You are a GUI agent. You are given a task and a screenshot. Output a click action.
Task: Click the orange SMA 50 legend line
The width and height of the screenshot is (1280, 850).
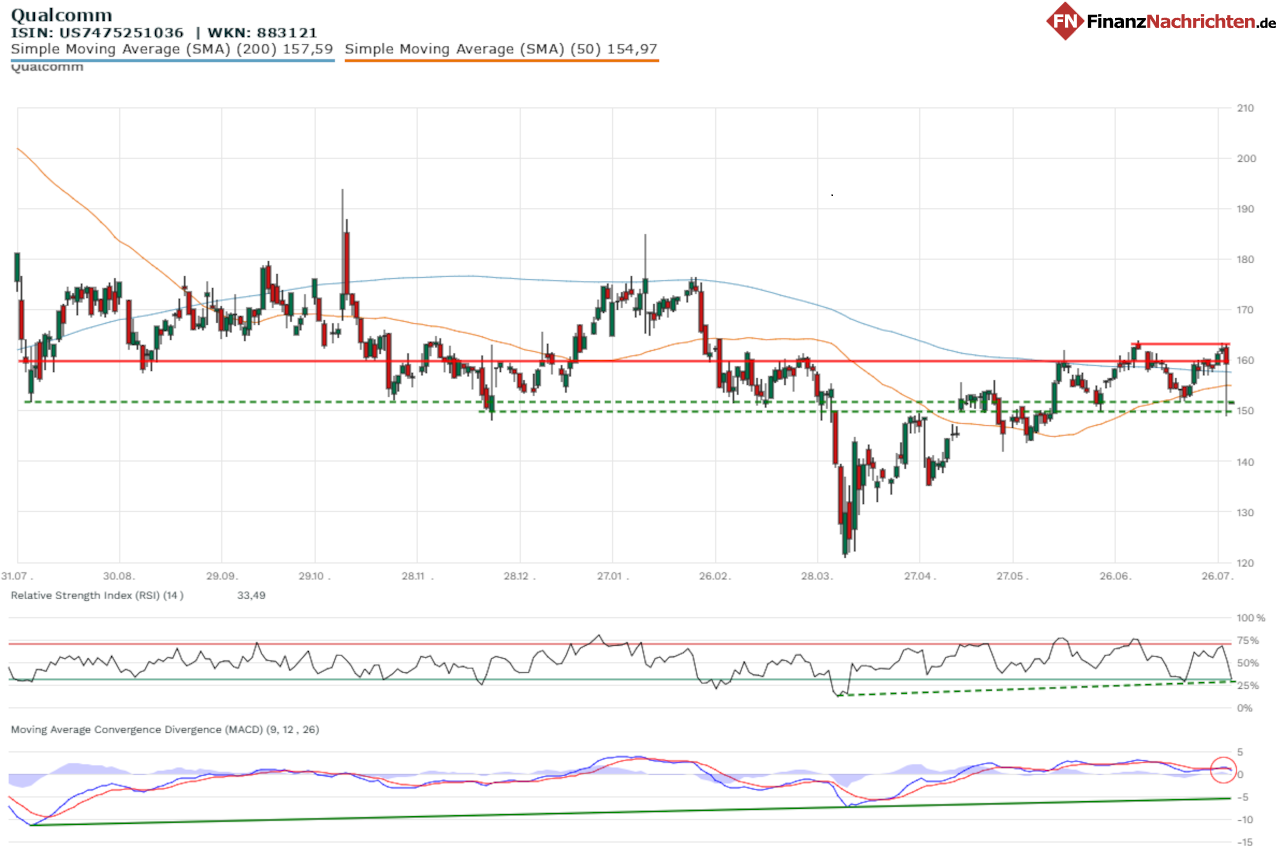coord(501,60)
